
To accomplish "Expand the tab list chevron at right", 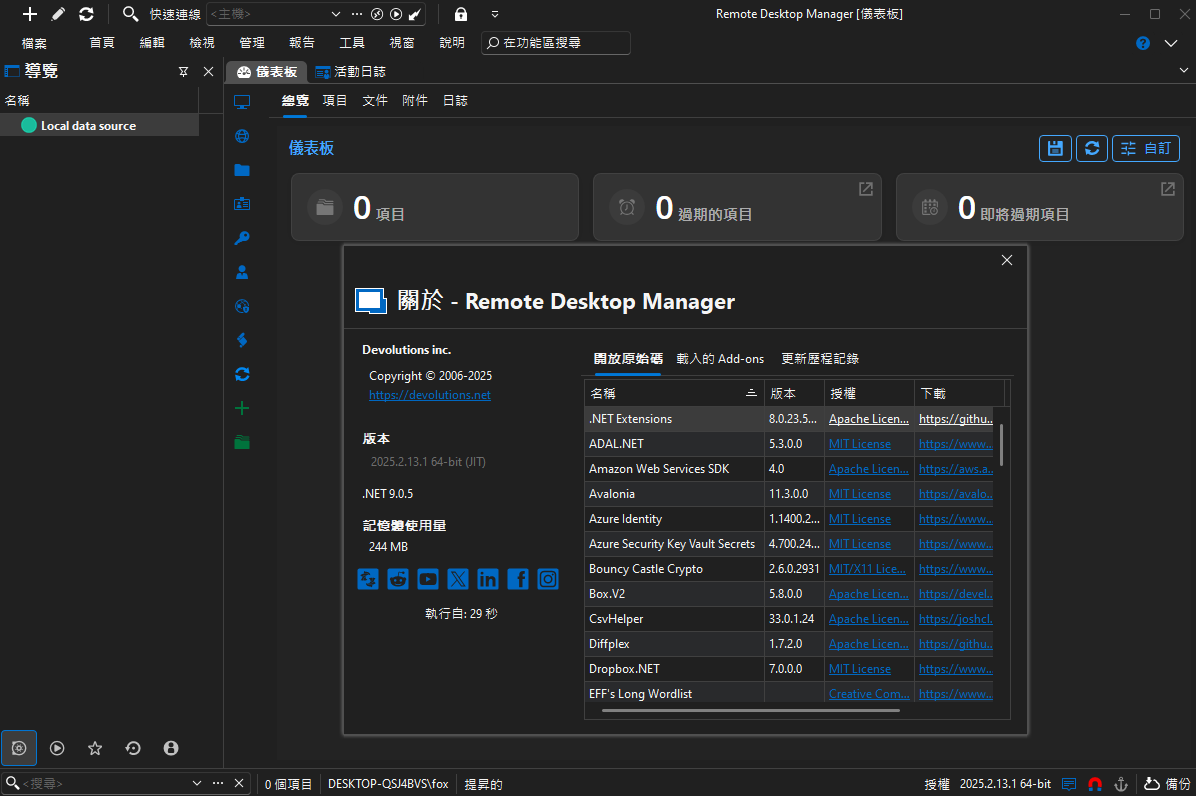I will click(x=1183, y=70).
